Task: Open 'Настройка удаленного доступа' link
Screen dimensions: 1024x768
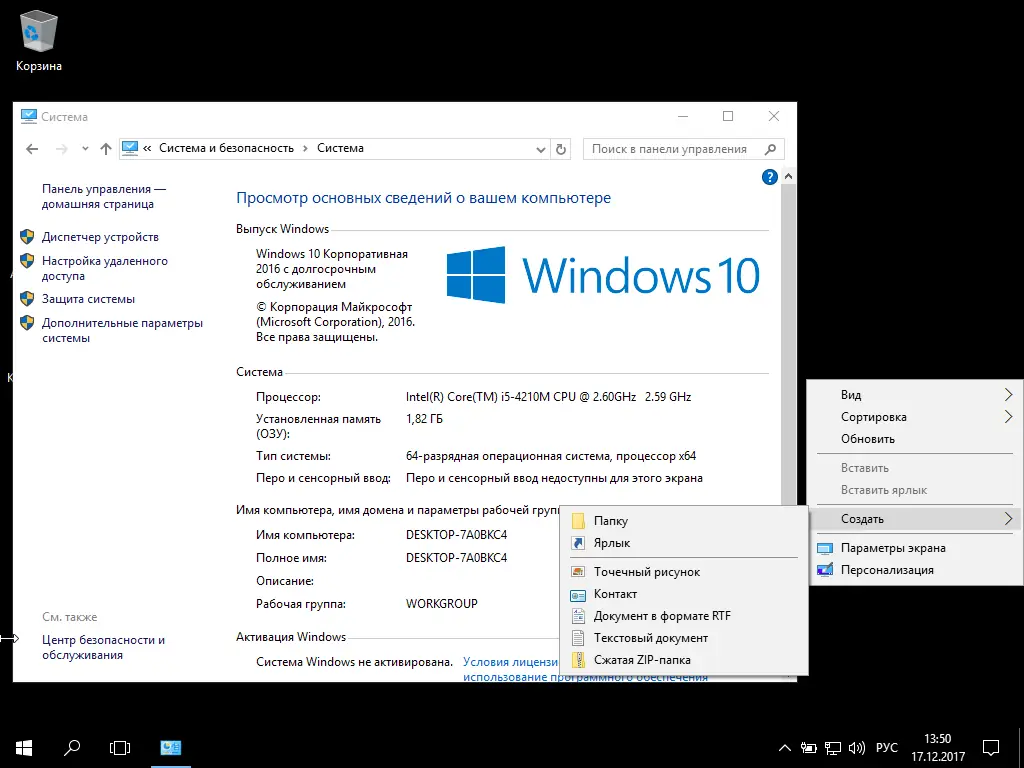Action: click(x=104, y=268)
